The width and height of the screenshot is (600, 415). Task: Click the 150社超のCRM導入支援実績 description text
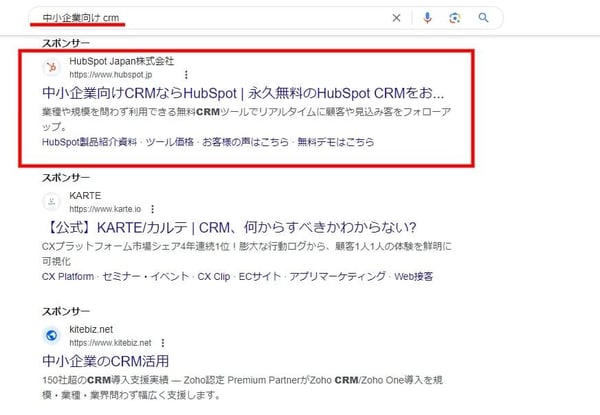pos(242,387)
